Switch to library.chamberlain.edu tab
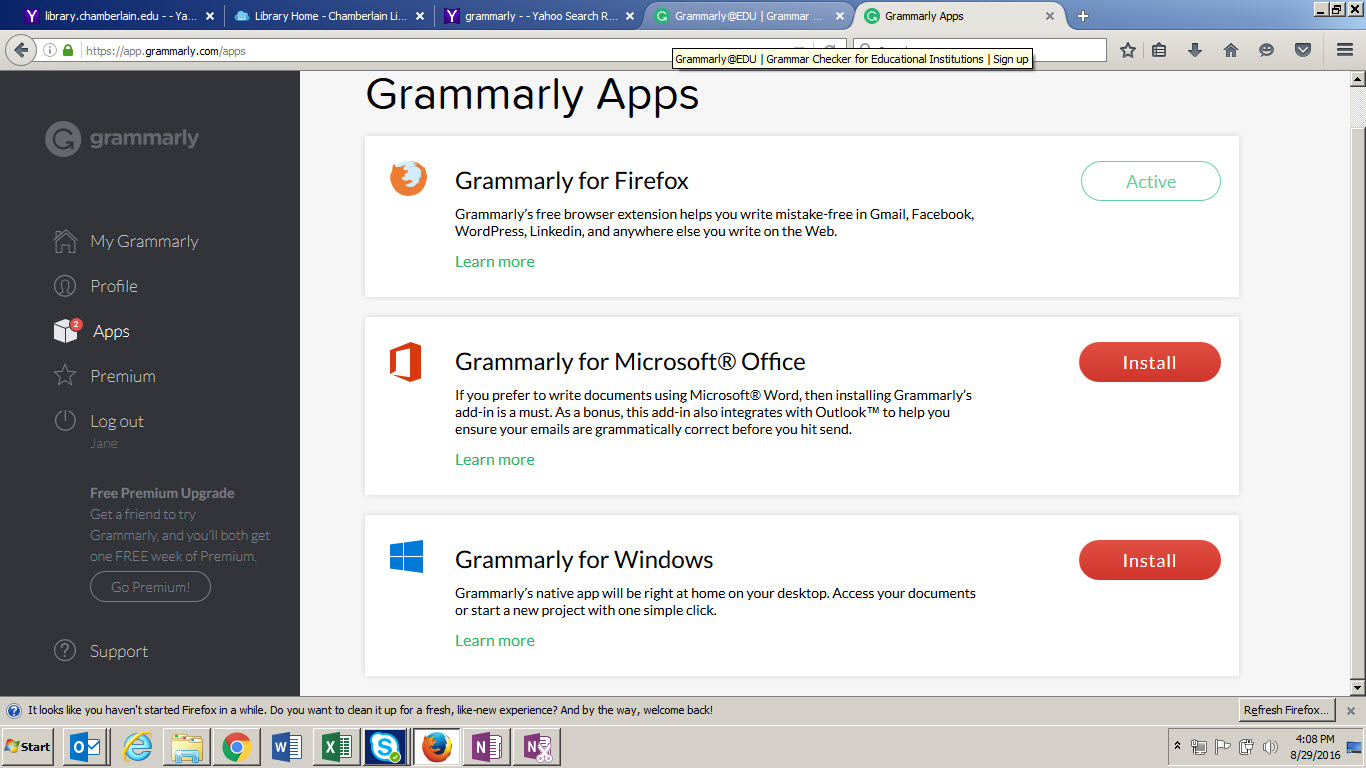Viewport: 1366px width, 768px height. 120,16
